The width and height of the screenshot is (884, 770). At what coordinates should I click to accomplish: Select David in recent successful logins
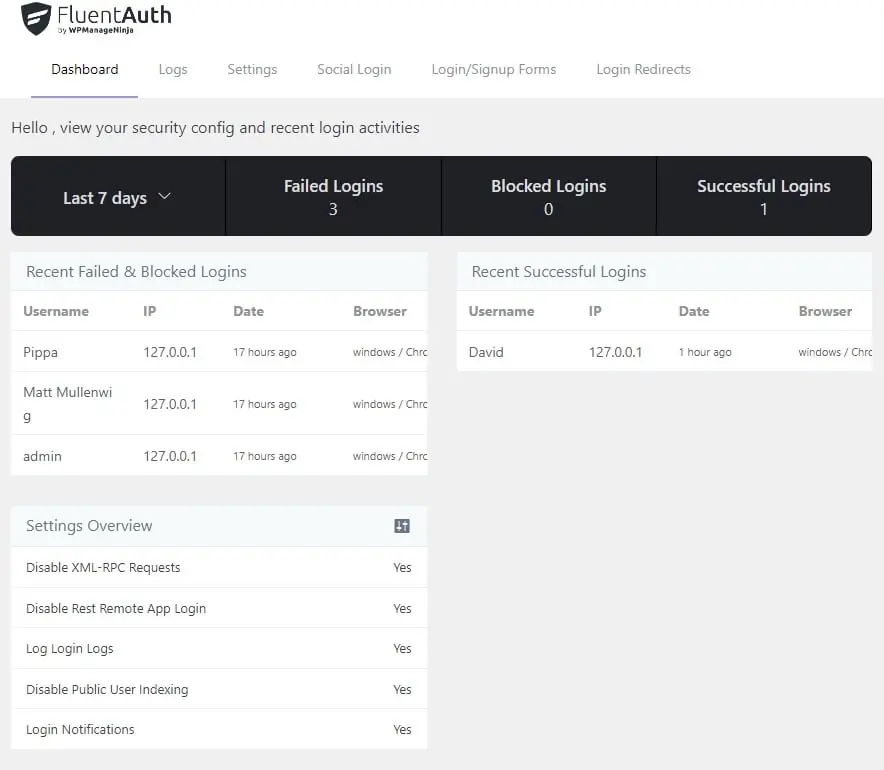click(485, 352)
